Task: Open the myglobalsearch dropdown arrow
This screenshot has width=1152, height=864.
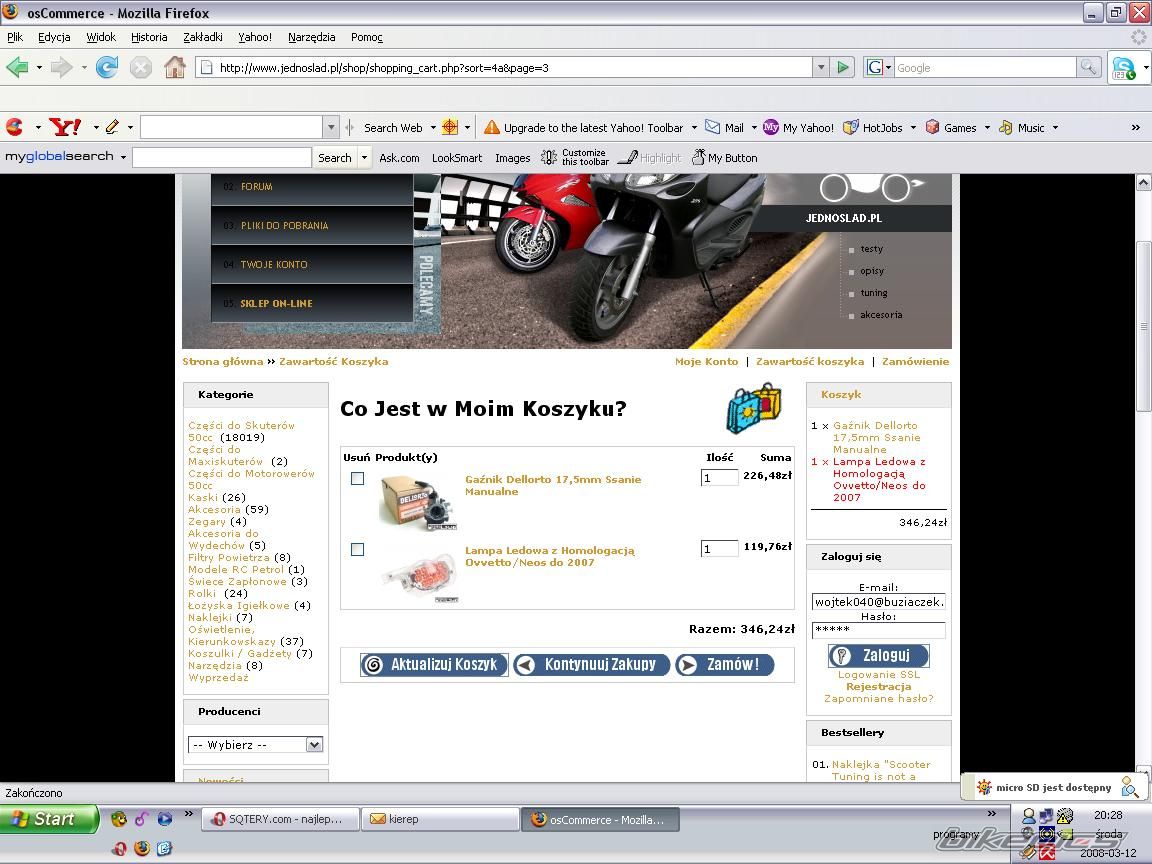Action: 123,157
